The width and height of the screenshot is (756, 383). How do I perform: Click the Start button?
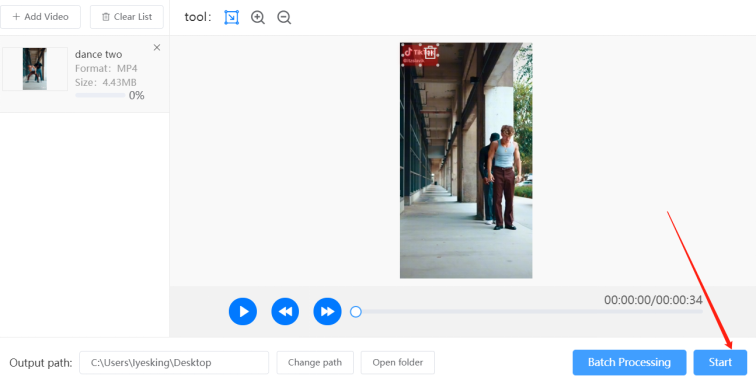(720, 363)
